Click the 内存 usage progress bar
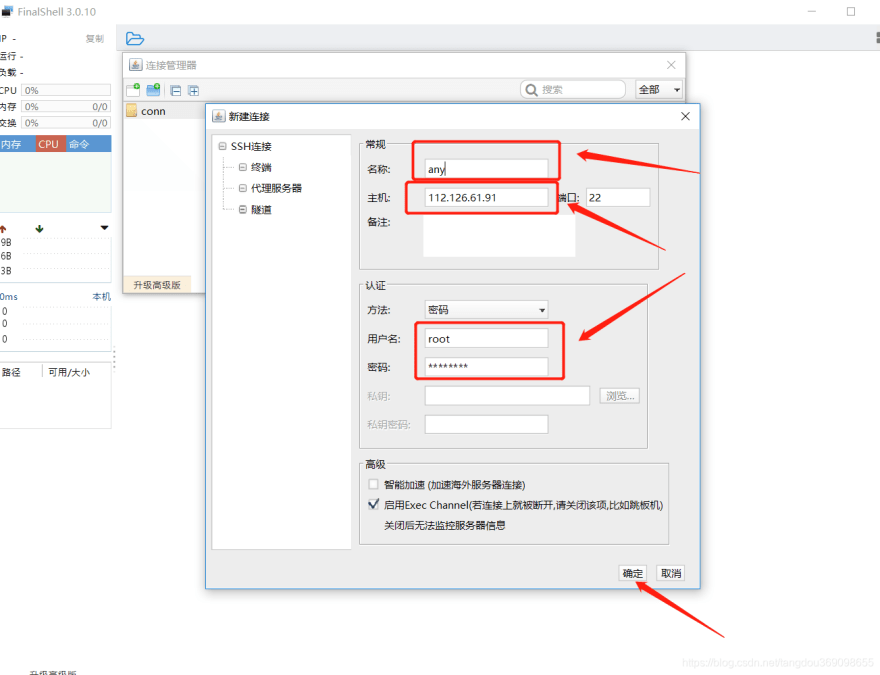 [66, 107]
